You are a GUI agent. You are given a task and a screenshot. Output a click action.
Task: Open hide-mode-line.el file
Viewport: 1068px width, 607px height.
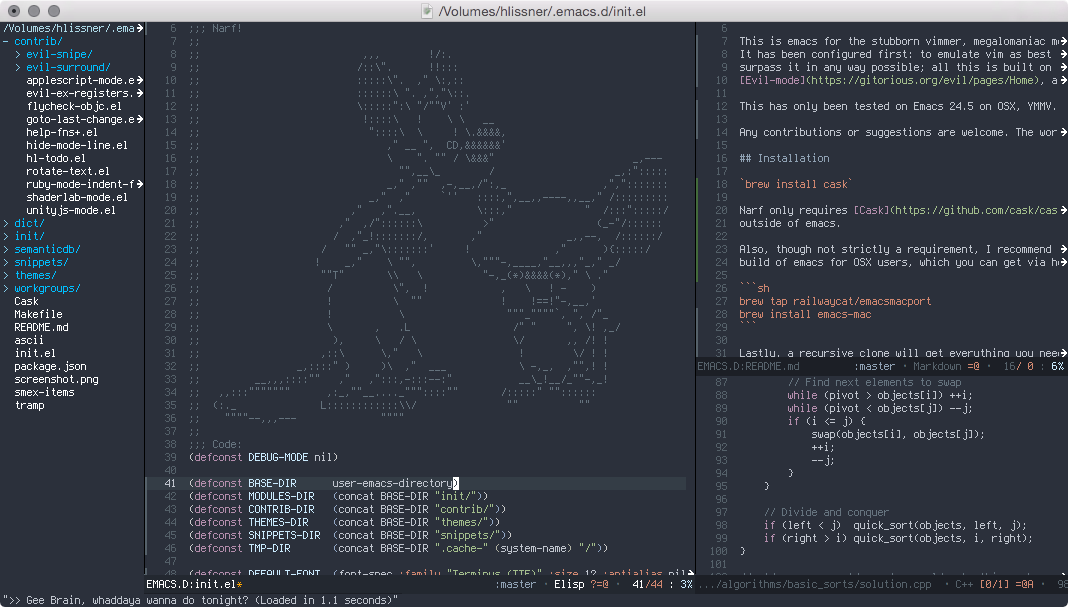pos(76,145)
